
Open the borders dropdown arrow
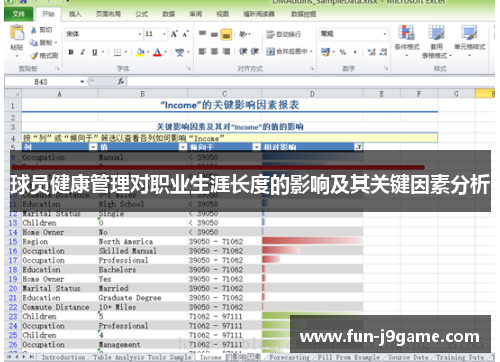point(126,52)
